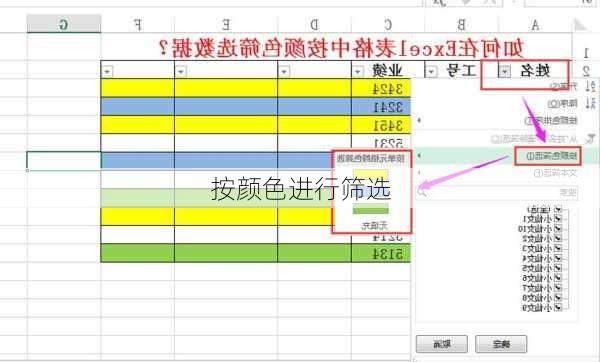Select column header F
Screen dimensions: 600x362
[x=138, y=25]
